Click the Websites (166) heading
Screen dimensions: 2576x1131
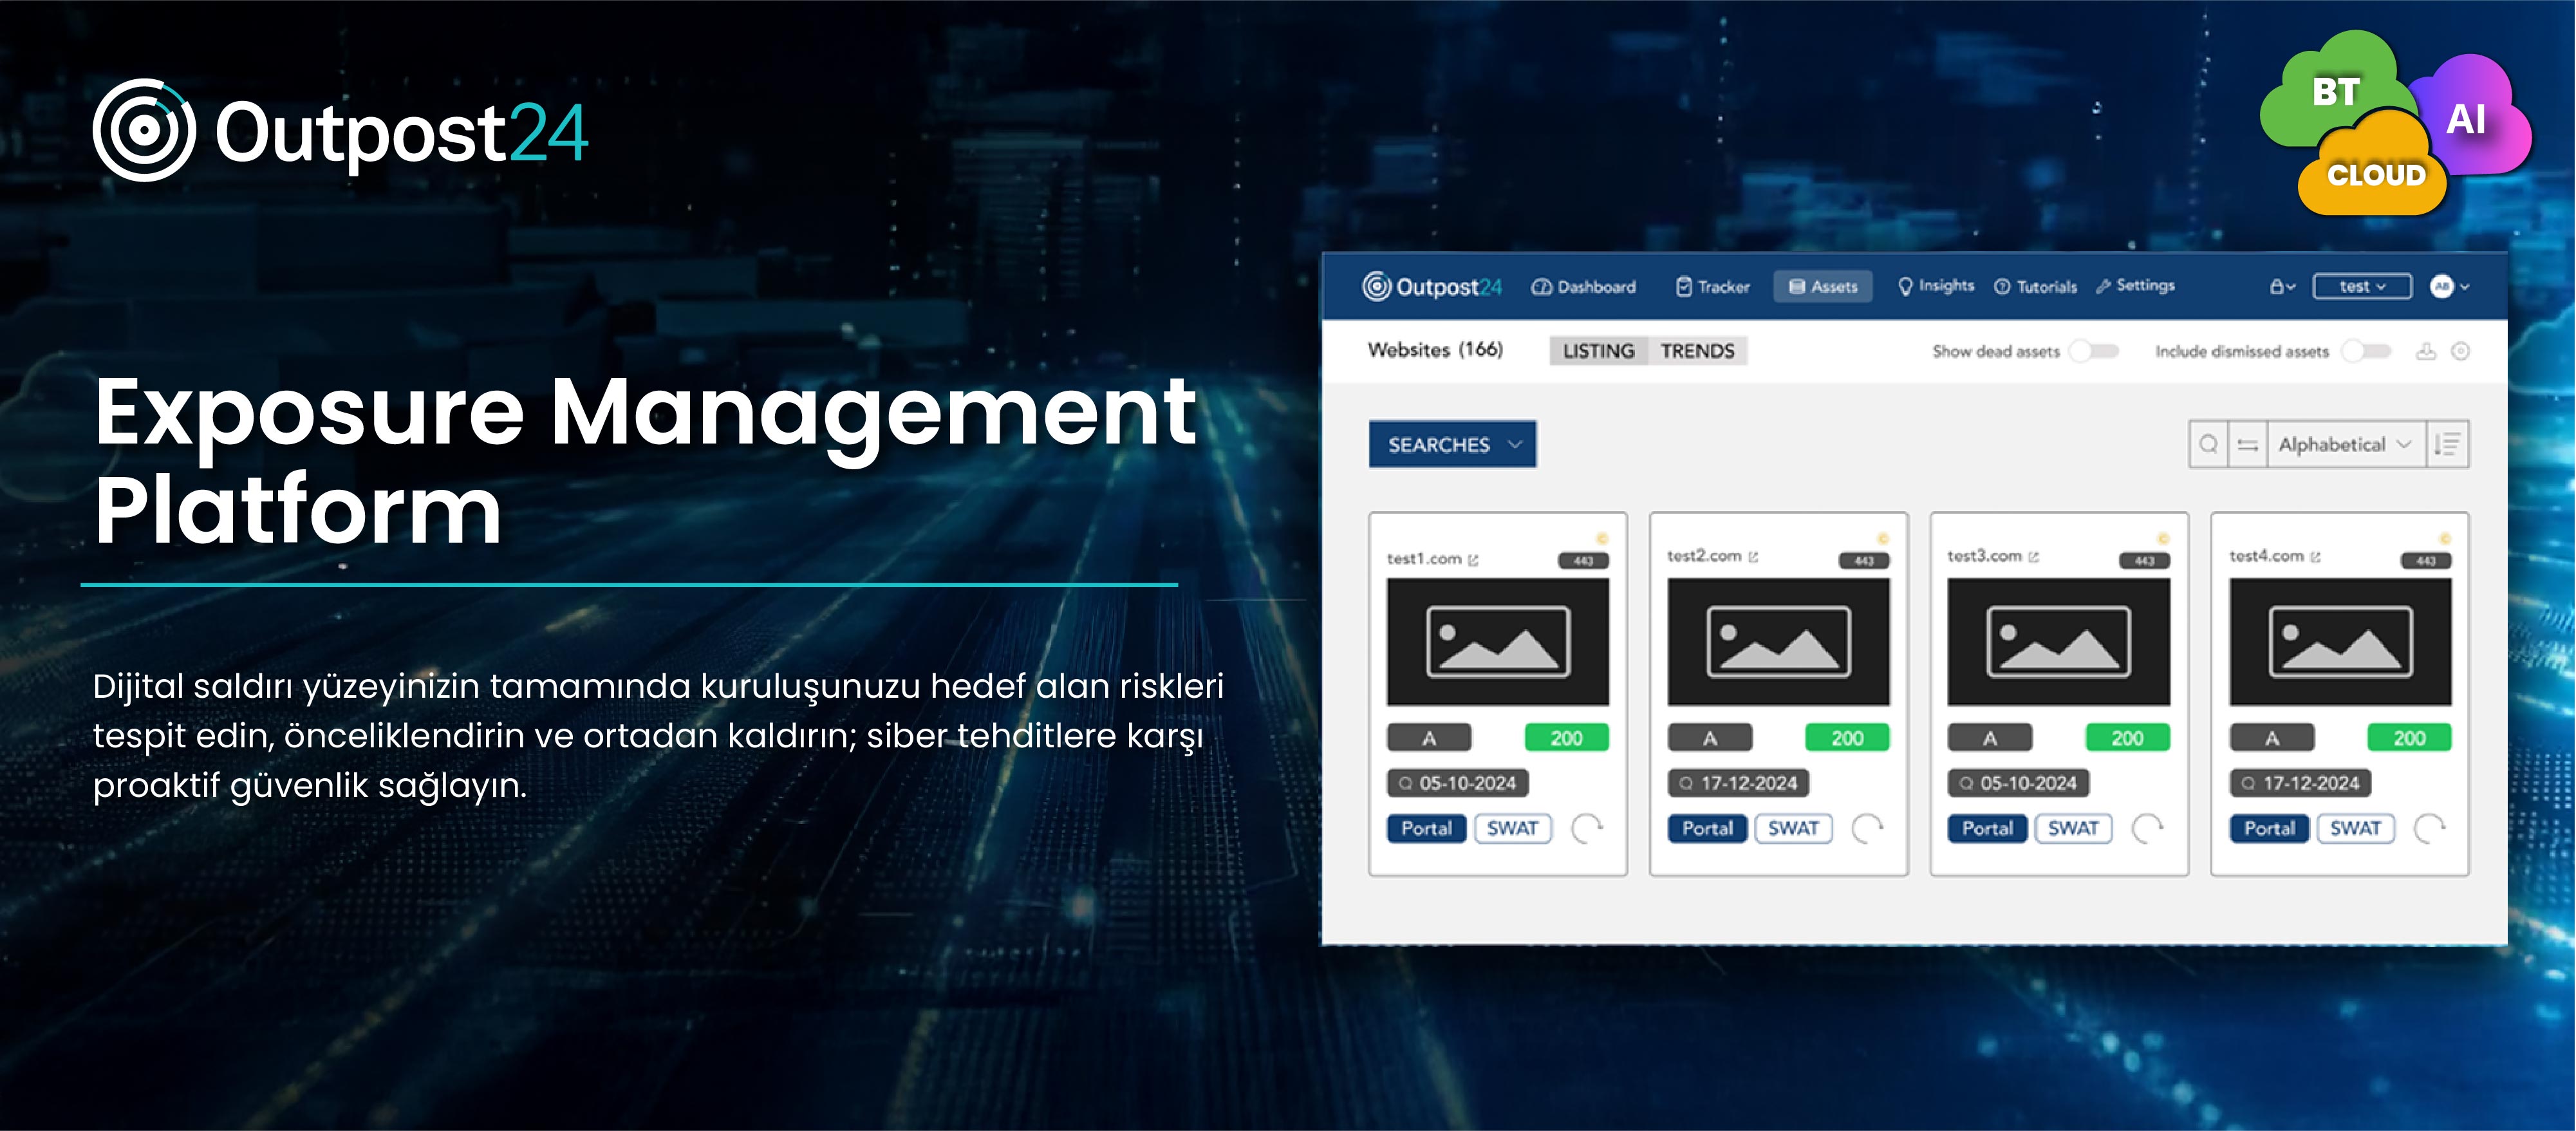[x=1435, y=350]
